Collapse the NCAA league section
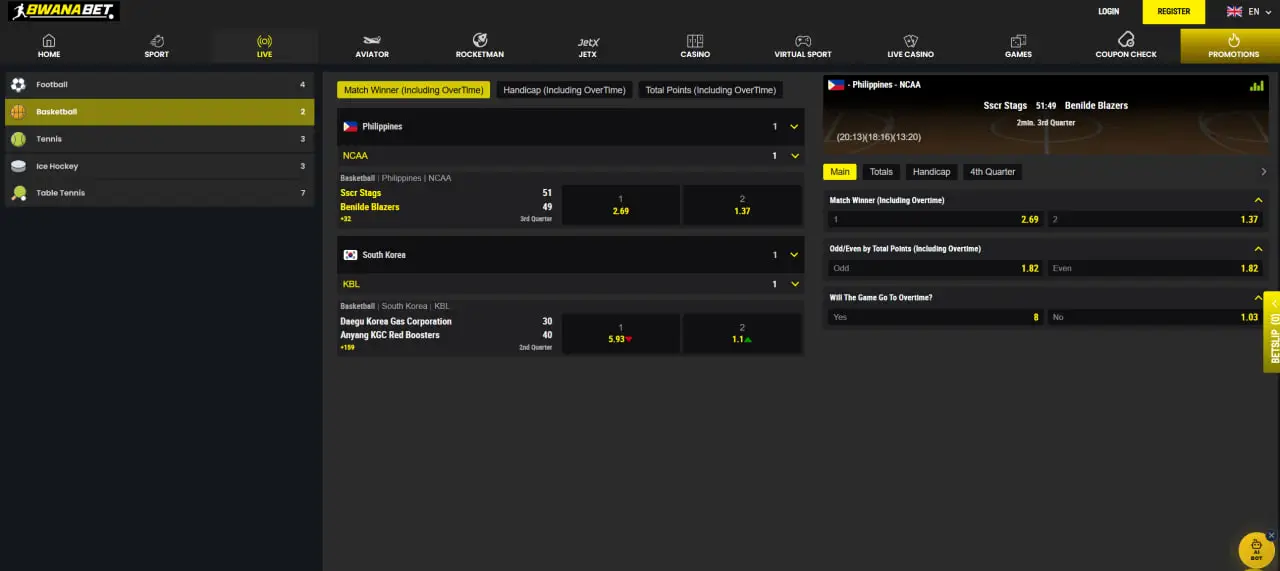Image resolution: width=1280 pixels, height=571 pixels. (x=794, y=156)
